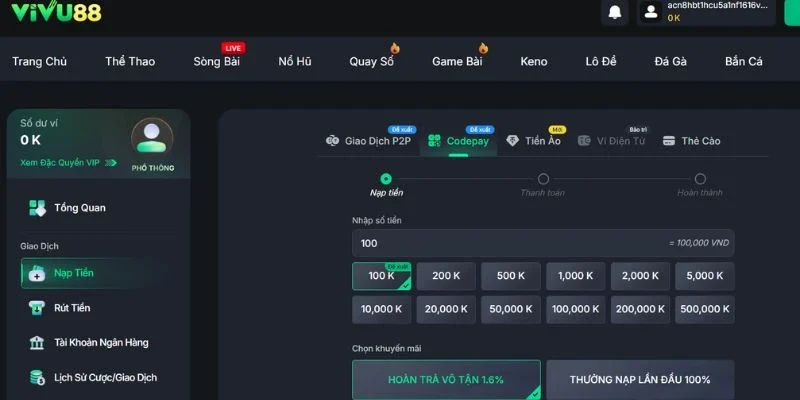This screenshot has width=800, height=400.
Task: Open the user account avatar icon
Action: [651, 12]
